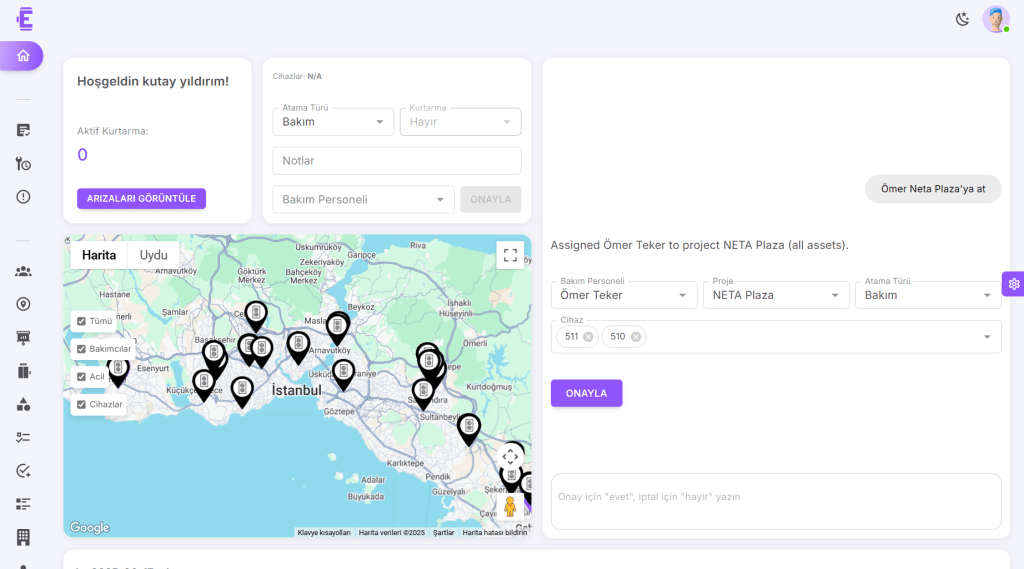
Task: Open the presentation board sidebar icon
Action: pyautogui.click(x=23, y=338)
